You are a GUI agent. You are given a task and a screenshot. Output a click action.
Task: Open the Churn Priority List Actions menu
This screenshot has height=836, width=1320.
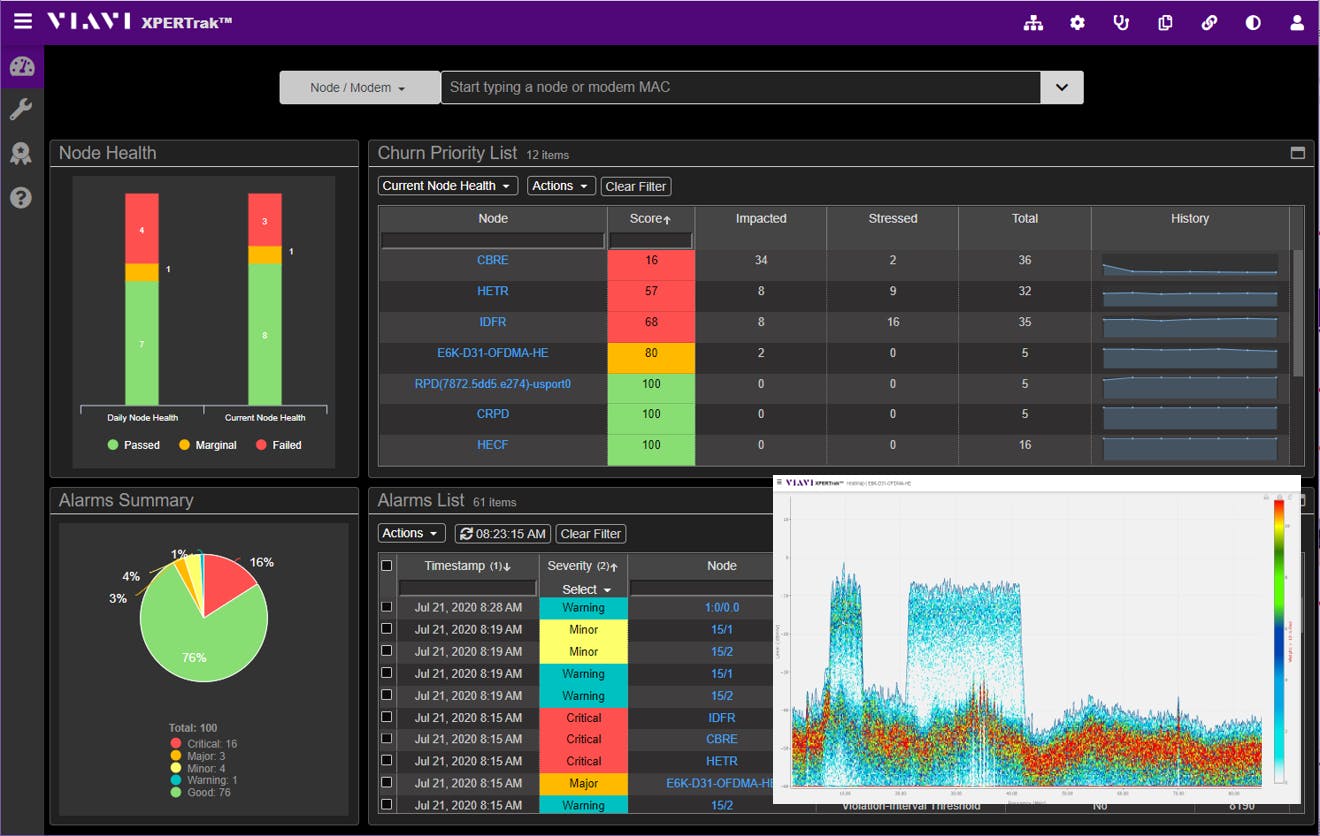[x=560, y=186]
